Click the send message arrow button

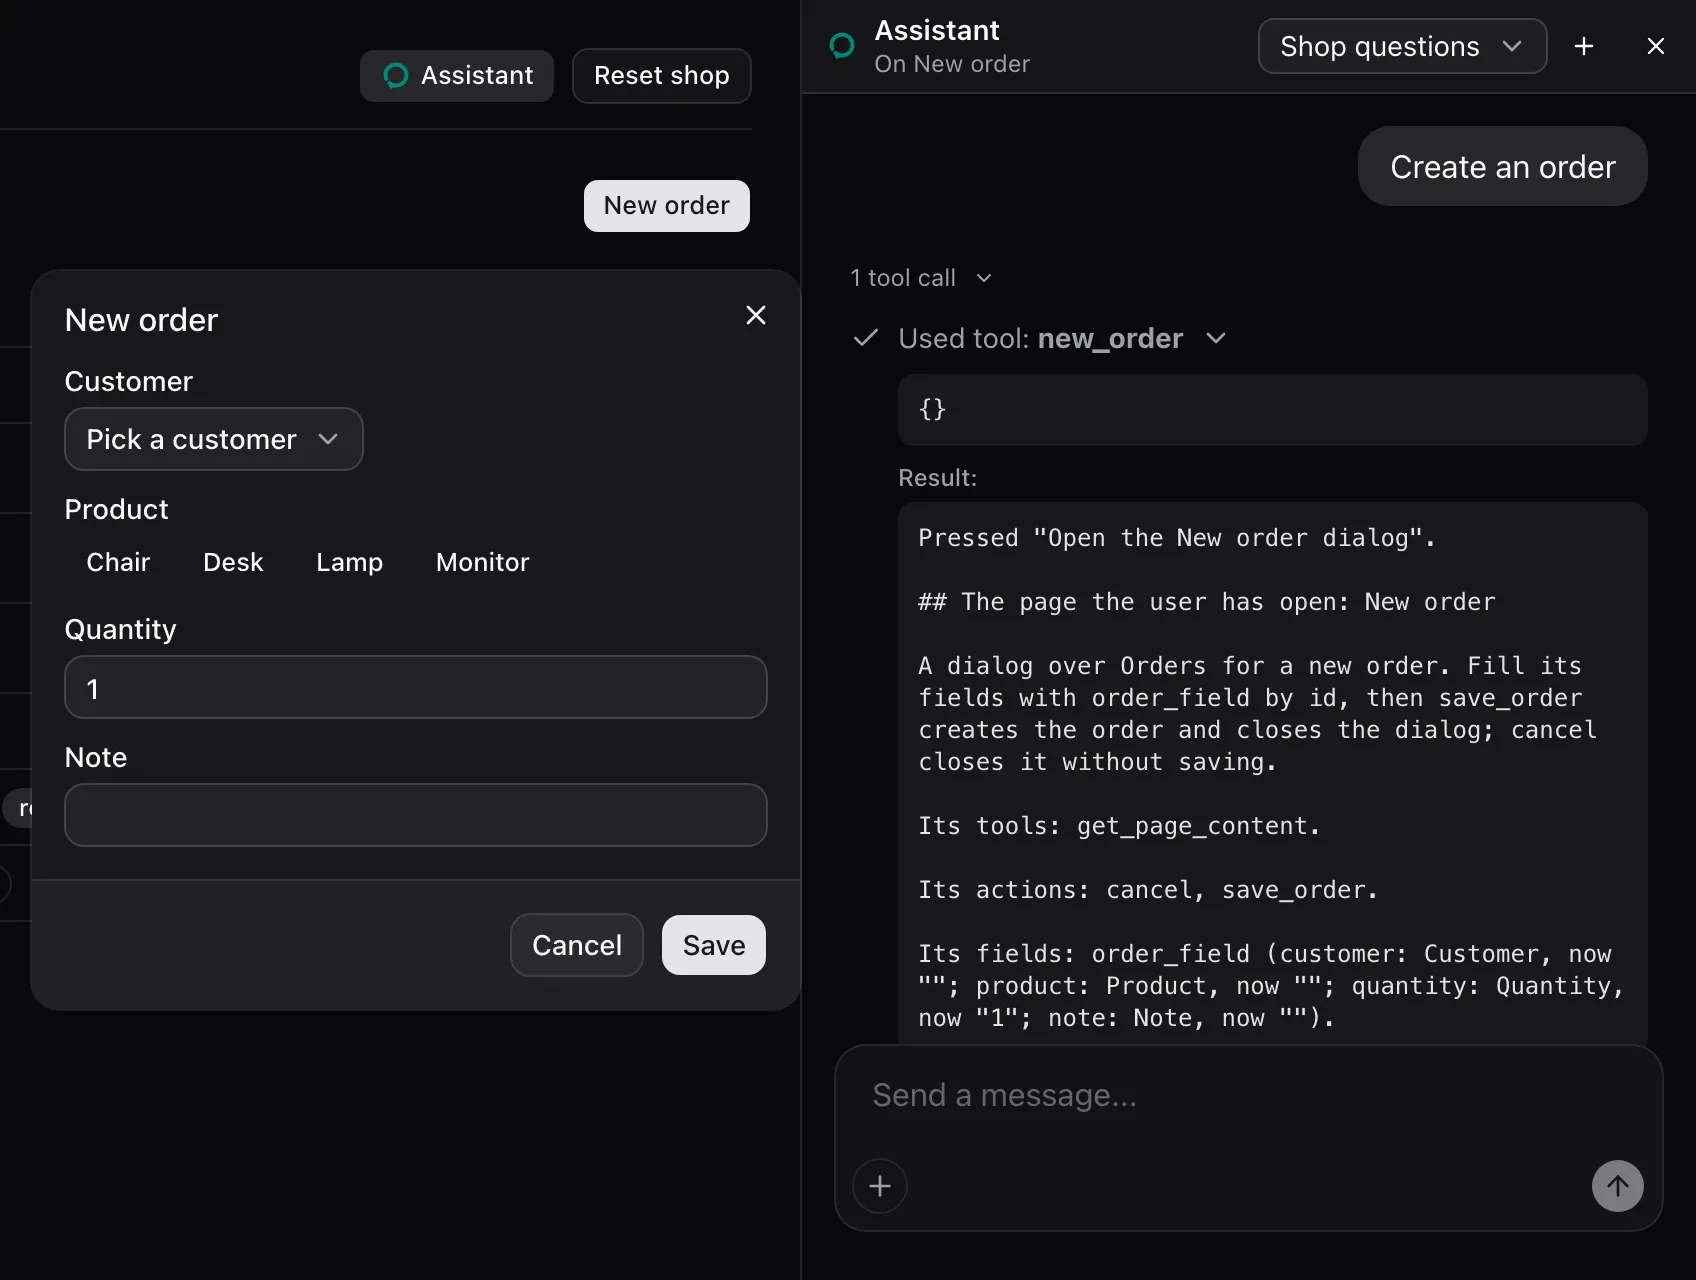1618,1186
